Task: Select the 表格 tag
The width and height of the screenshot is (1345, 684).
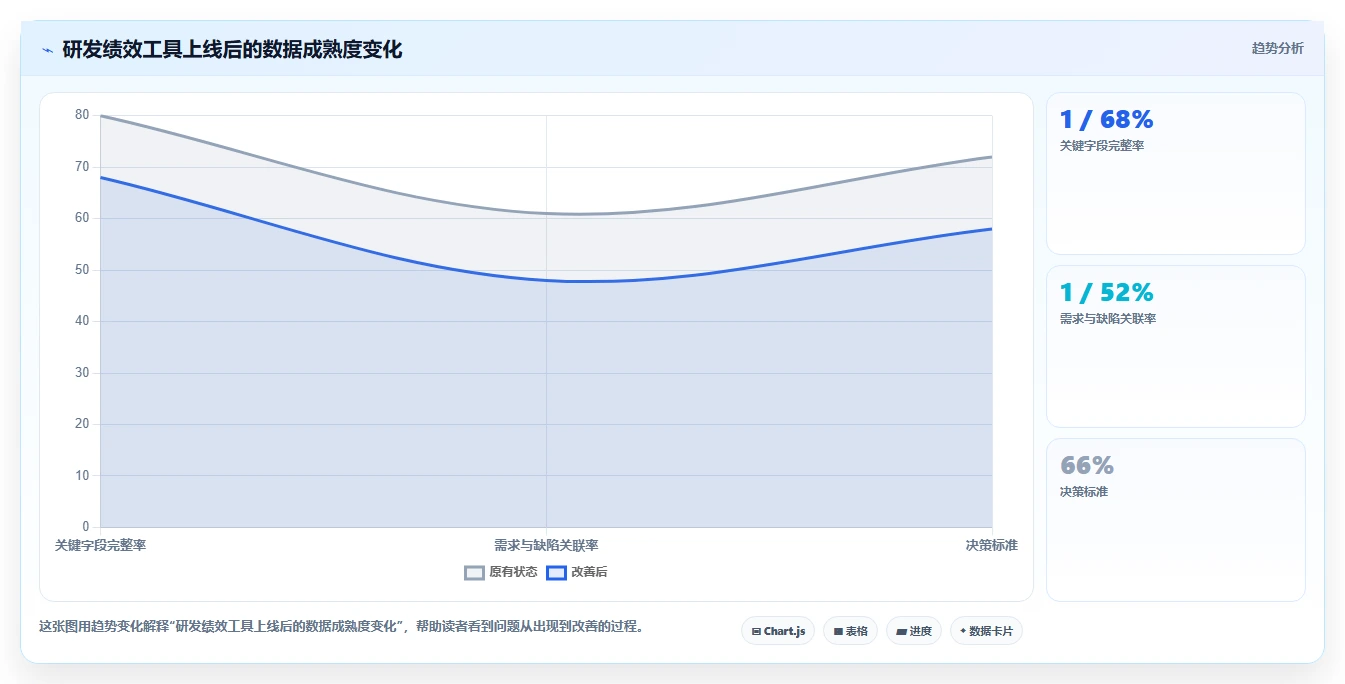Action: pos(850,631)
